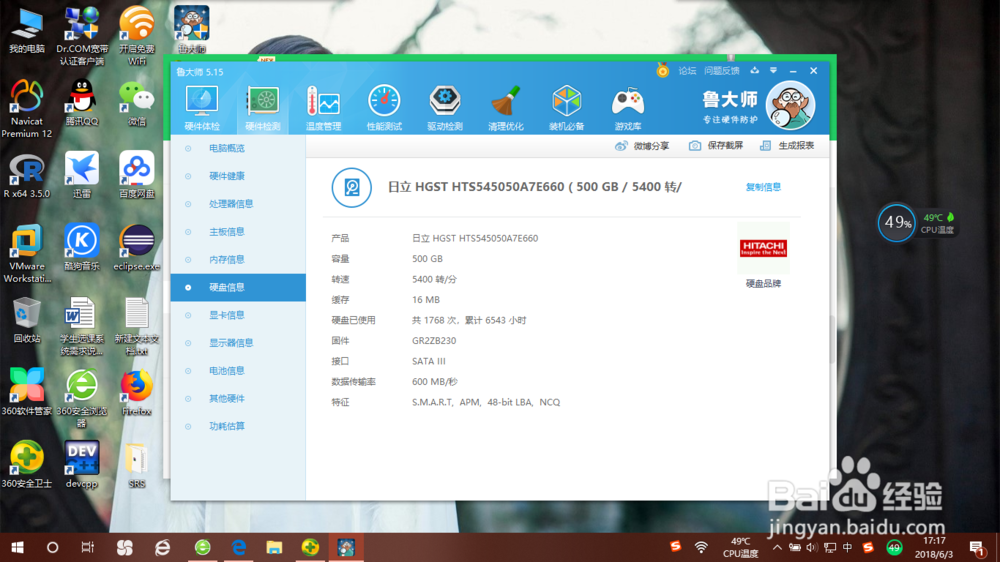Open 清理优化 cleanup optimization
Screen dimensions: 1000x562
pos(506,108)
